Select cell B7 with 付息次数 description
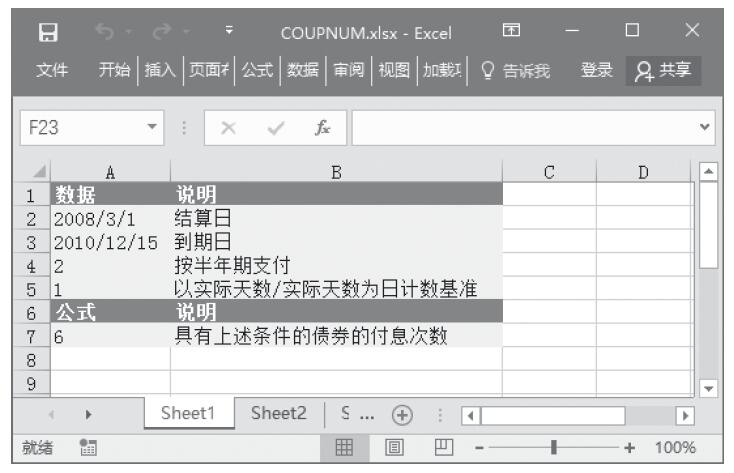 [336, 337]
